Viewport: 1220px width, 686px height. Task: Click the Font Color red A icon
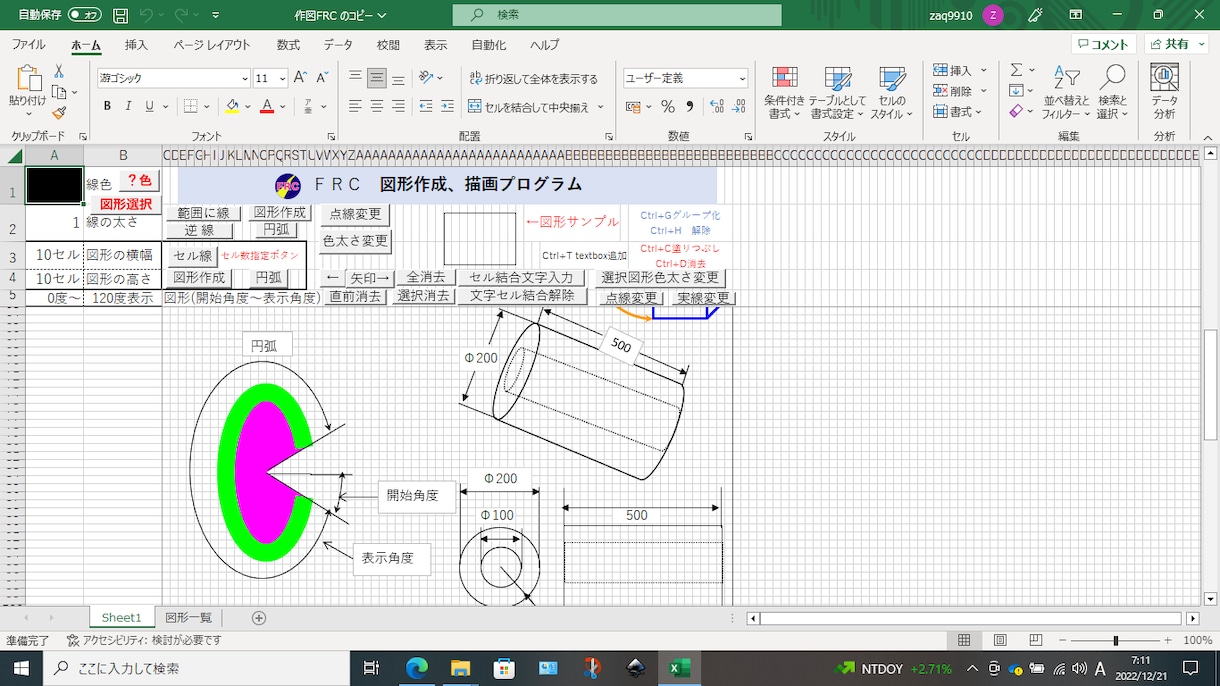point(267,106)
